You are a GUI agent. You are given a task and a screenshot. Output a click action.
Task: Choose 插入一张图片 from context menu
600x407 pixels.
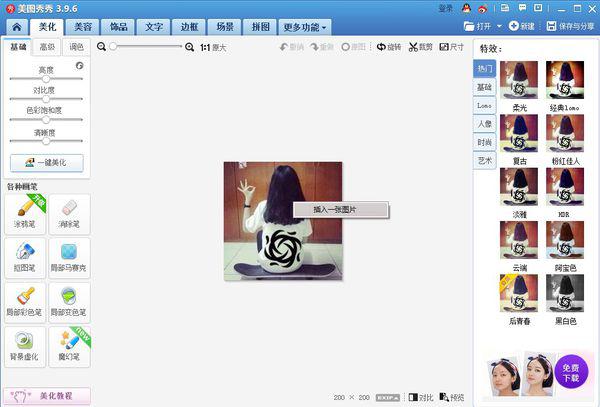[x=339, y=209]
